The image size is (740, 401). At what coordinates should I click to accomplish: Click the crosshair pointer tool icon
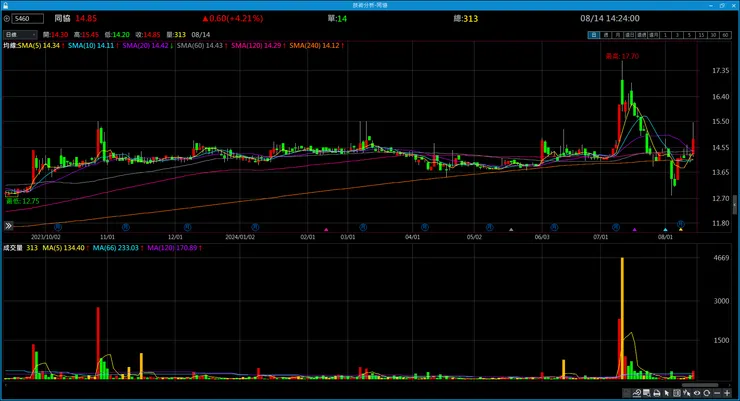click(687, 393)
